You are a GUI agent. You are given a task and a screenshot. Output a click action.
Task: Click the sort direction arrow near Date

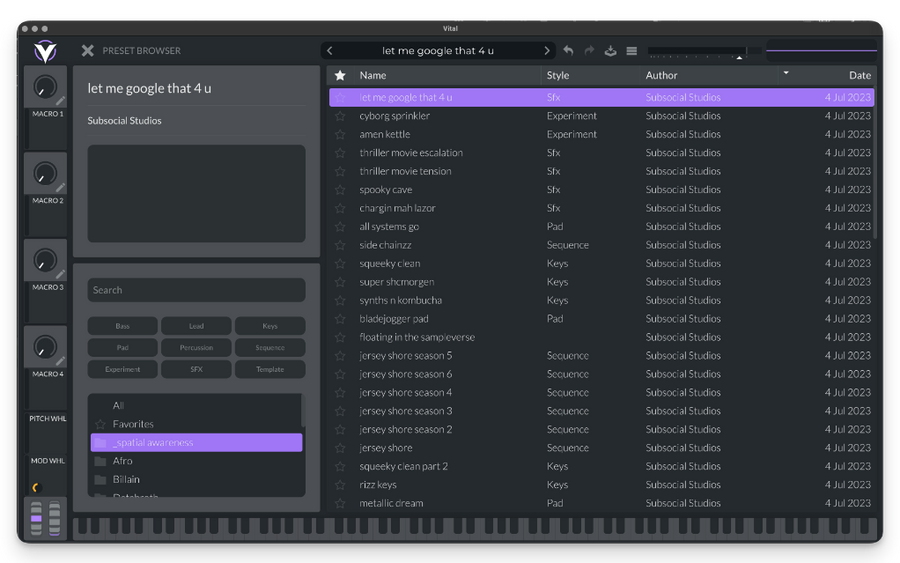(786, 73)
